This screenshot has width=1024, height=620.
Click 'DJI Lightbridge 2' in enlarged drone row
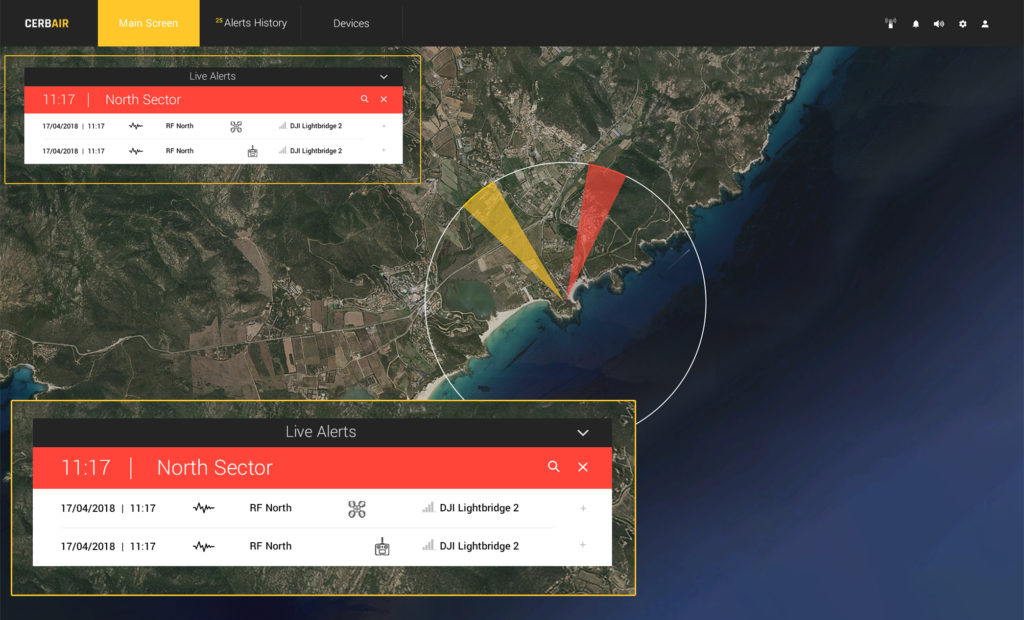(x=479, y=508)
